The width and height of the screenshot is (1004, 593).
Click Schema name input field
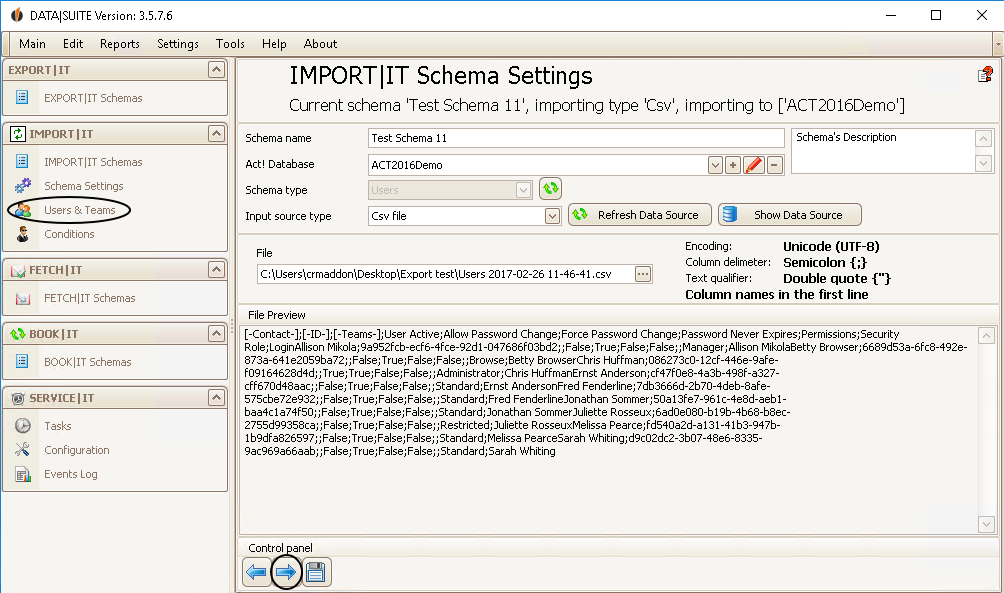pyautogui.click(x=576, y=138)
